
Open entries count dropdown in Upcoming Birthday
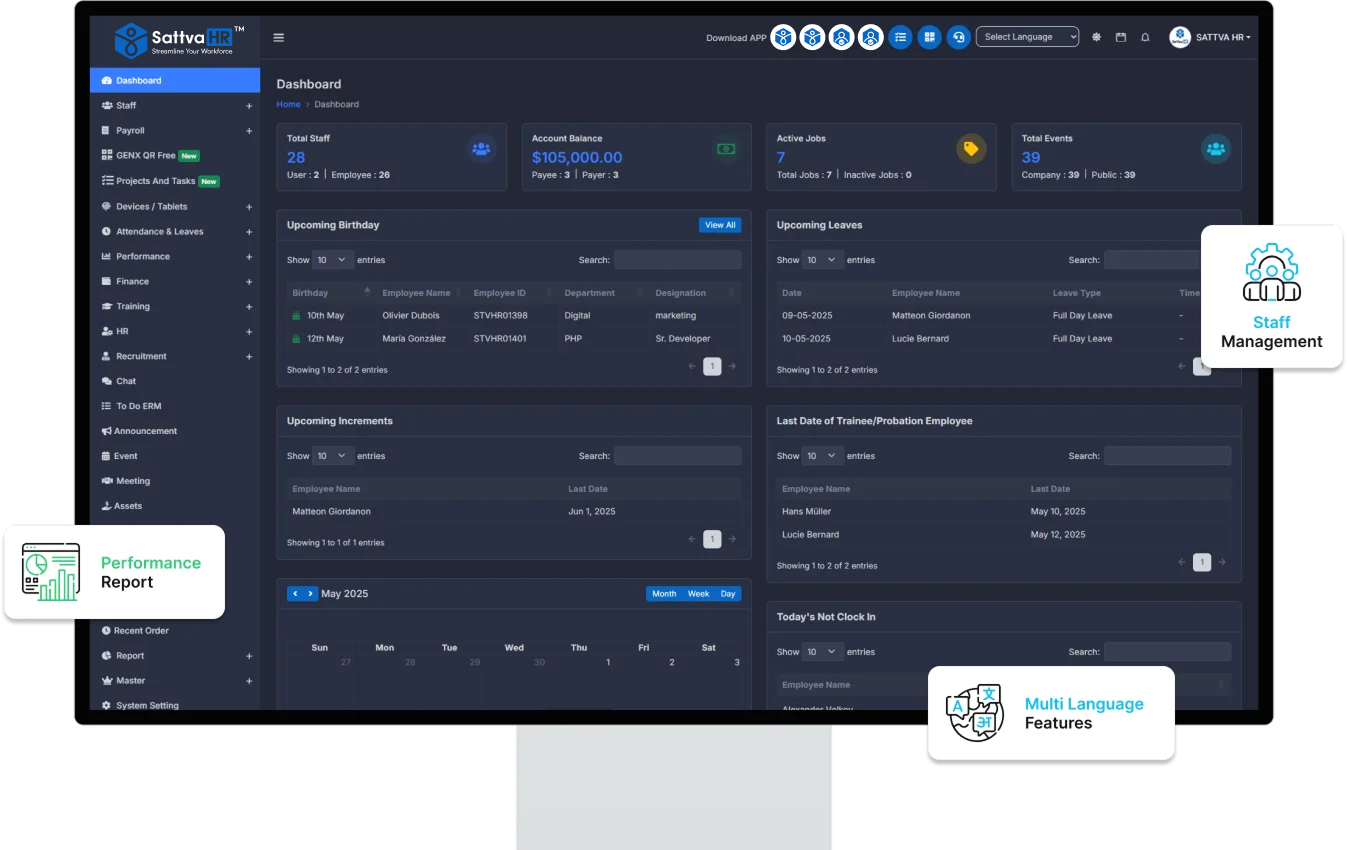333,260
